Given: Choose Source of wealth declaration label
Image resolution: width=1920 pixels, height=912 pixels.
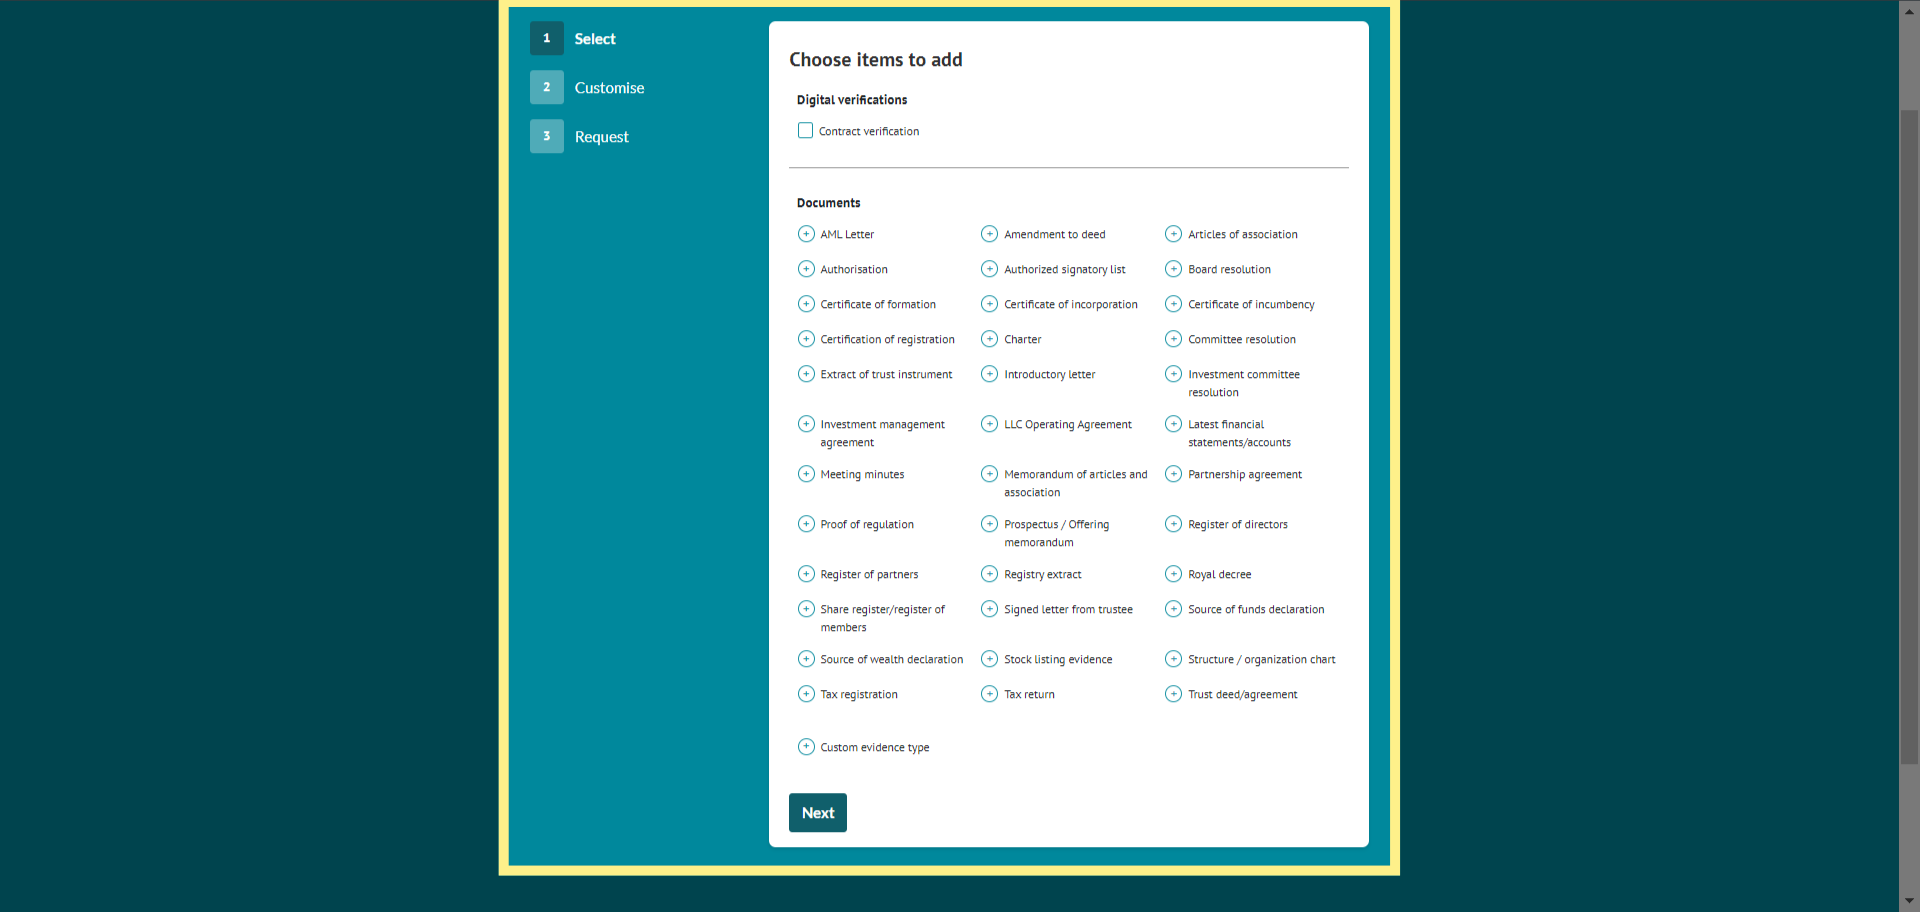Looking at the screenshot, I should (892, 660).
